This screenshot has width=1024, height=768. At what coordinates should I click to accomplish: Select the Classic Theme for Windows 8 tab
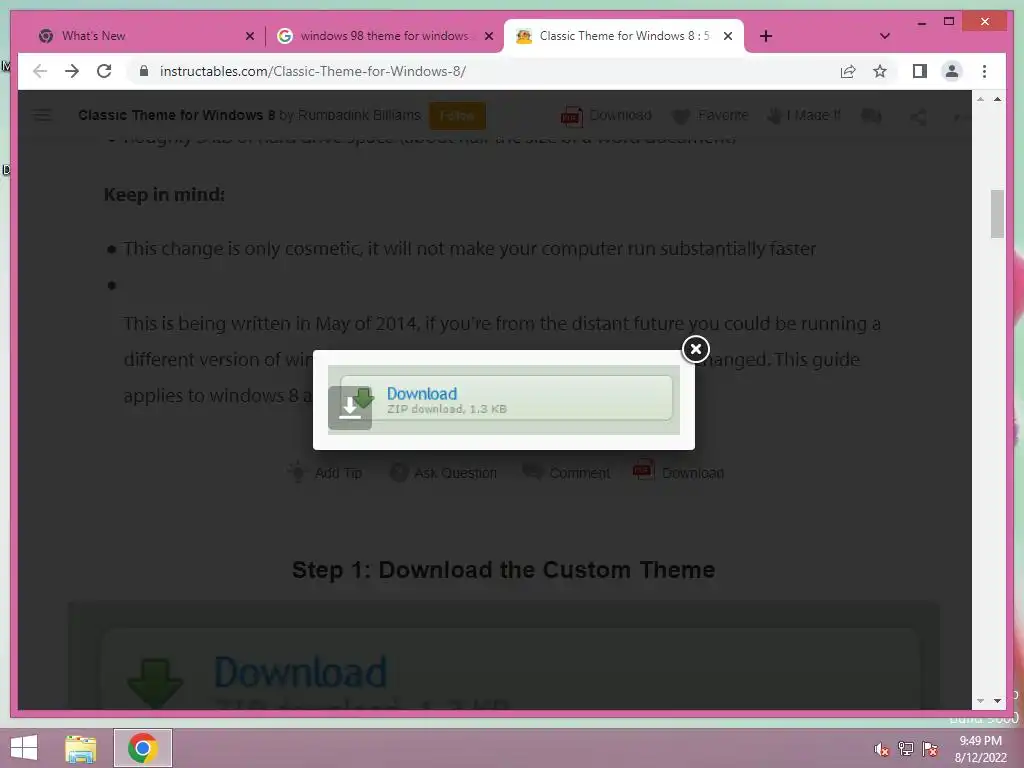pos(624,36)
